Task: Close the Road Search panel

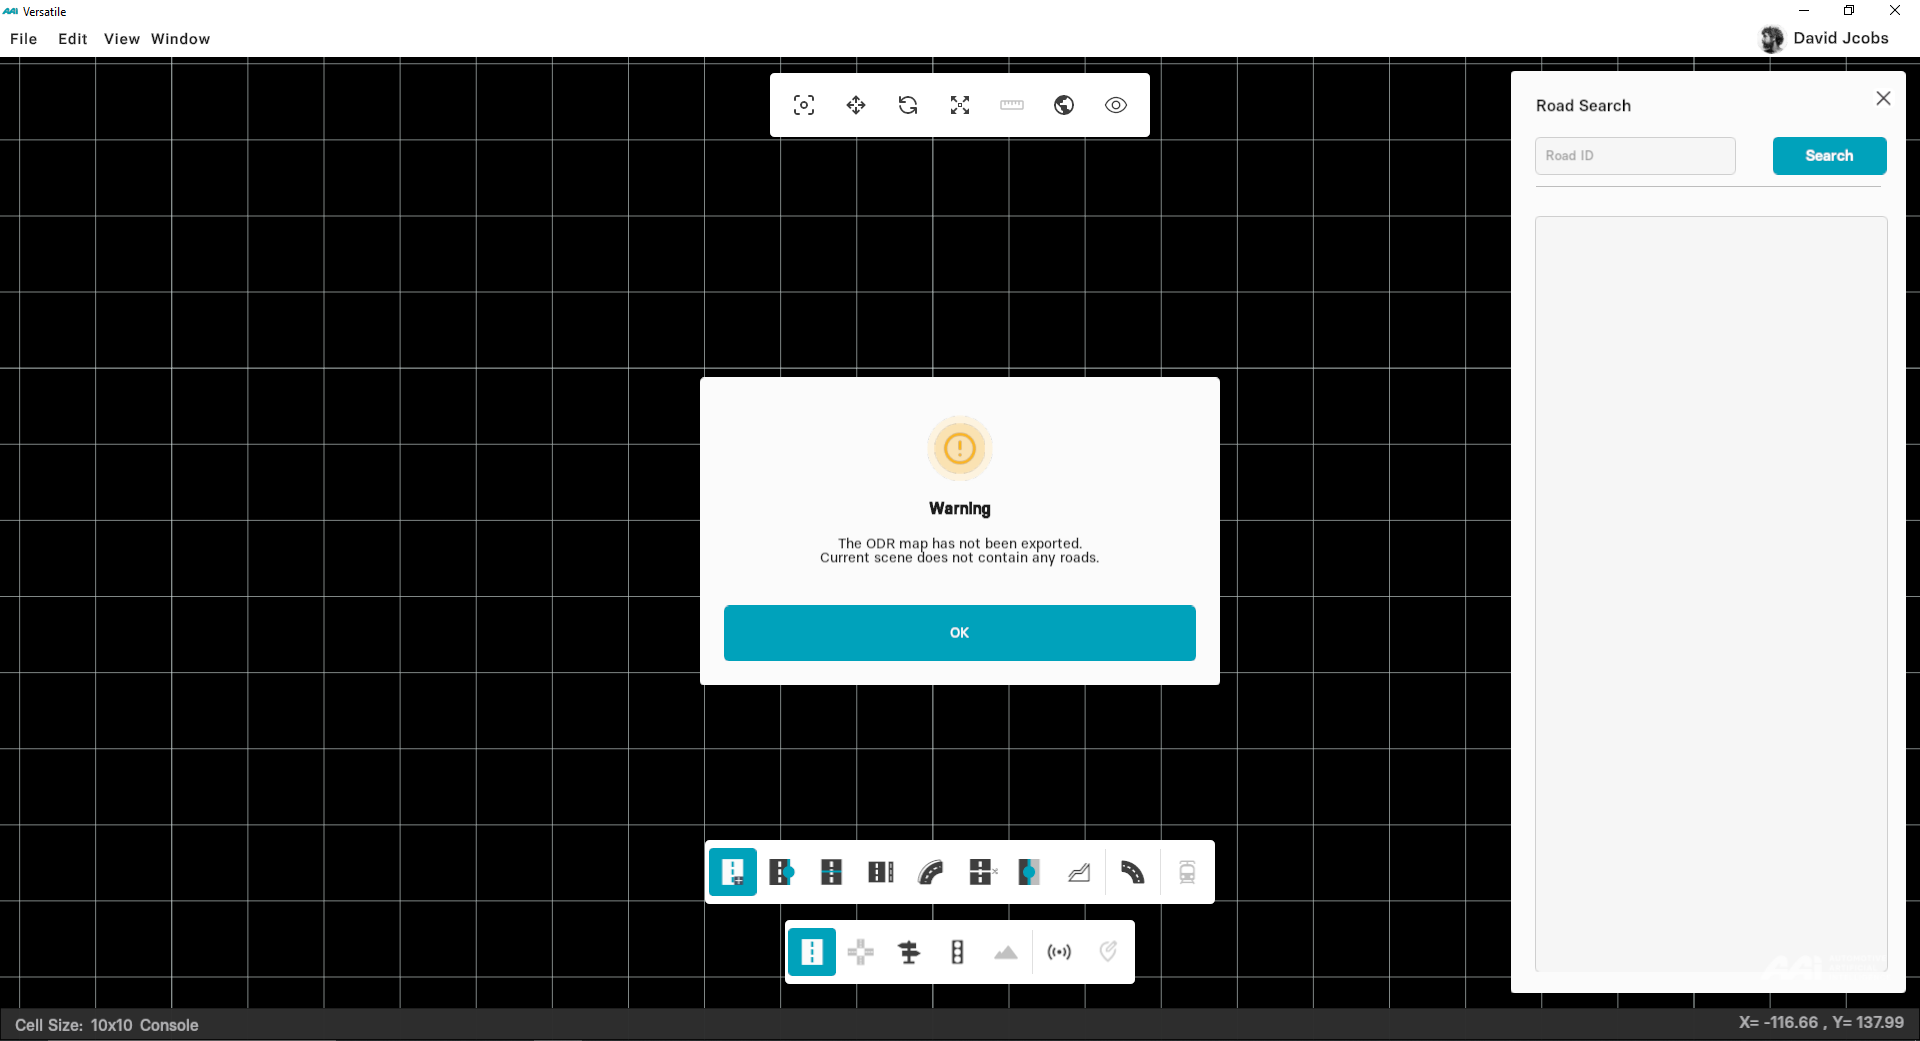Action: 1883,98
